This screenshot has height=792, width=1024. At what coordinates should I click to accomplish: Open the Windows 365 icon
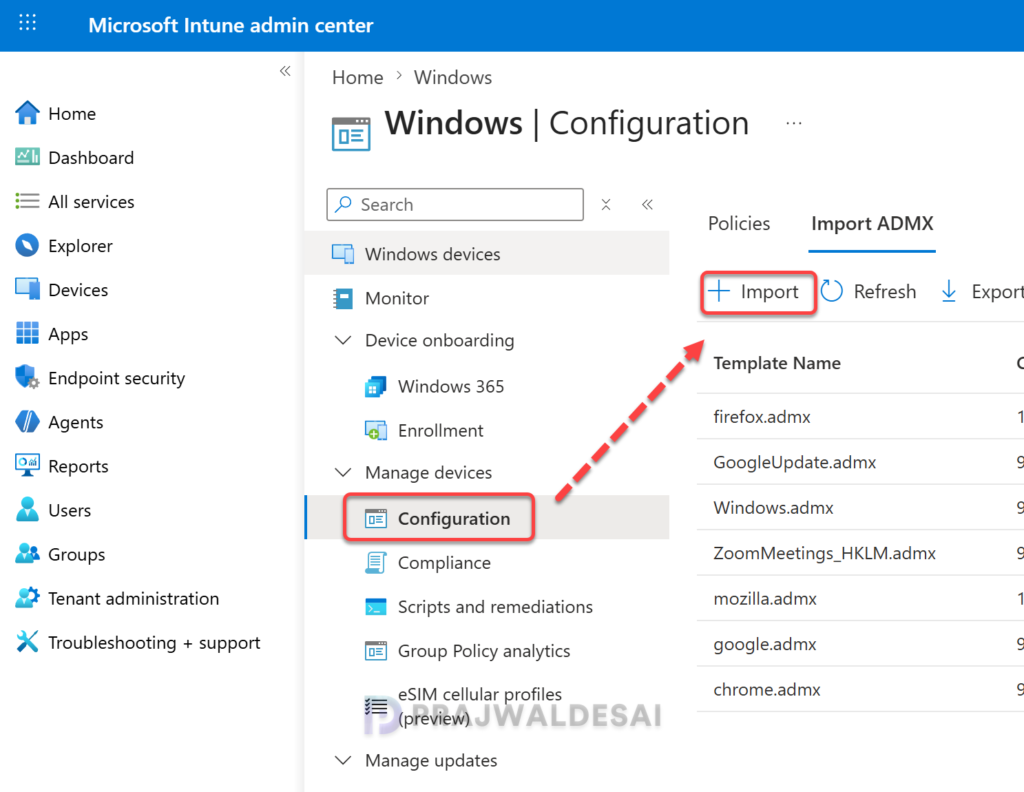[x=376, y=387]
